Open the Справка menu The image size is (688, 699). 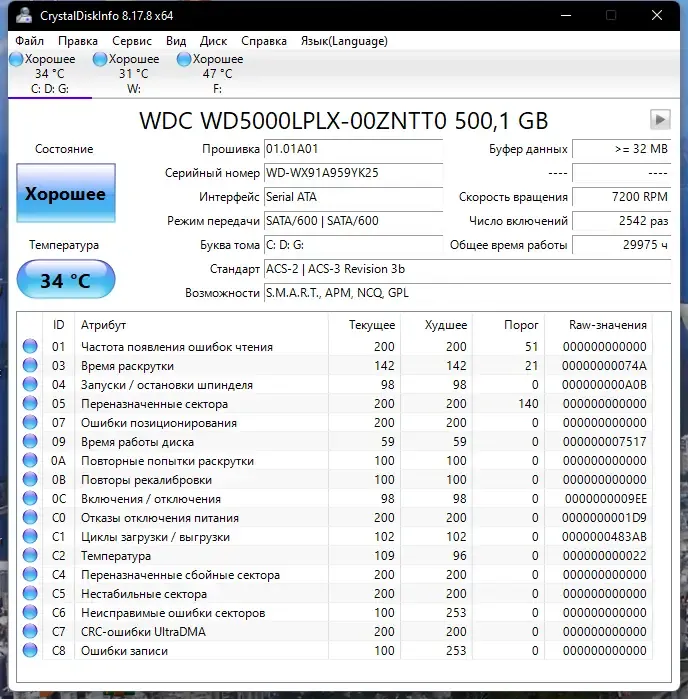(x=264, y=41)
